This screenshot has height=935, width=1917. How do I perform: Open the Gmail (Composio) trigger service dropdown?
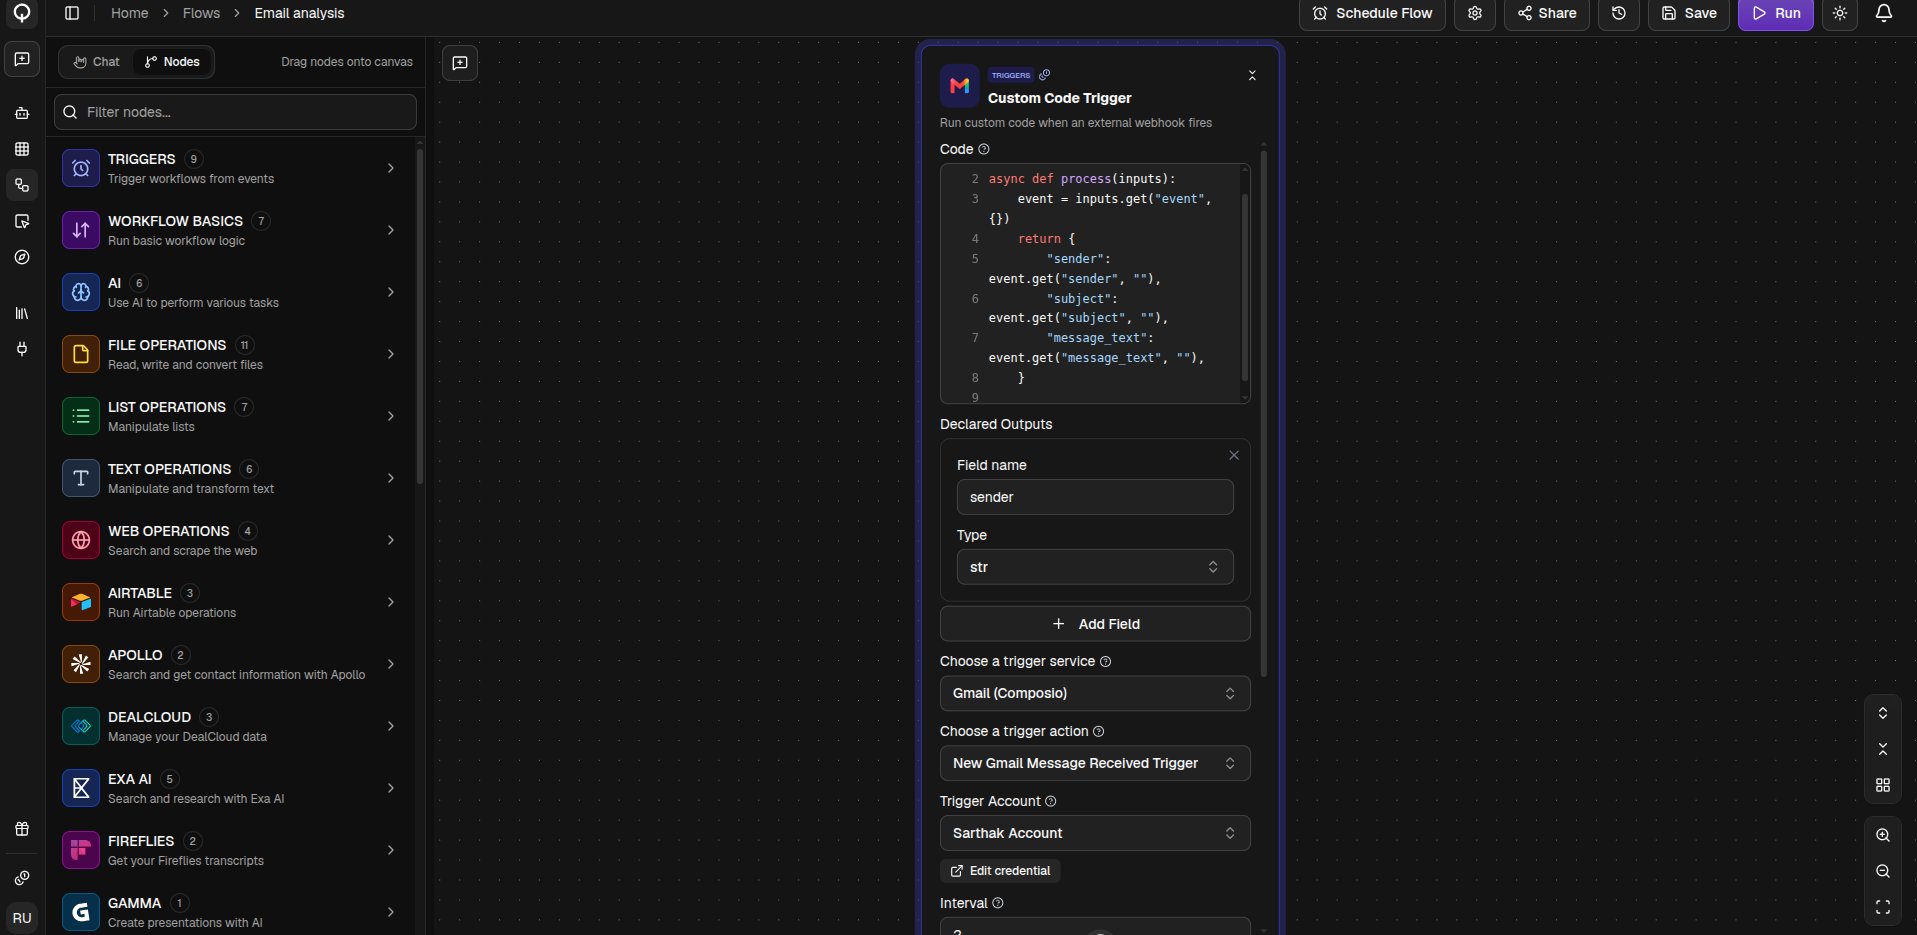pyautogui.click(x=1095, y=693)
